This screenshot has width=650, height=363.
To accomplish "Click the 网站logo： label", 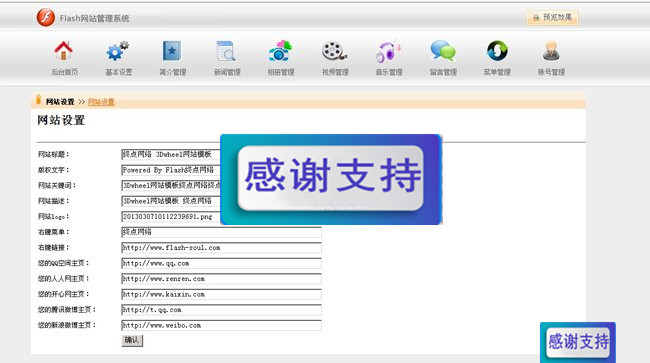I will [x=53, y=216].
